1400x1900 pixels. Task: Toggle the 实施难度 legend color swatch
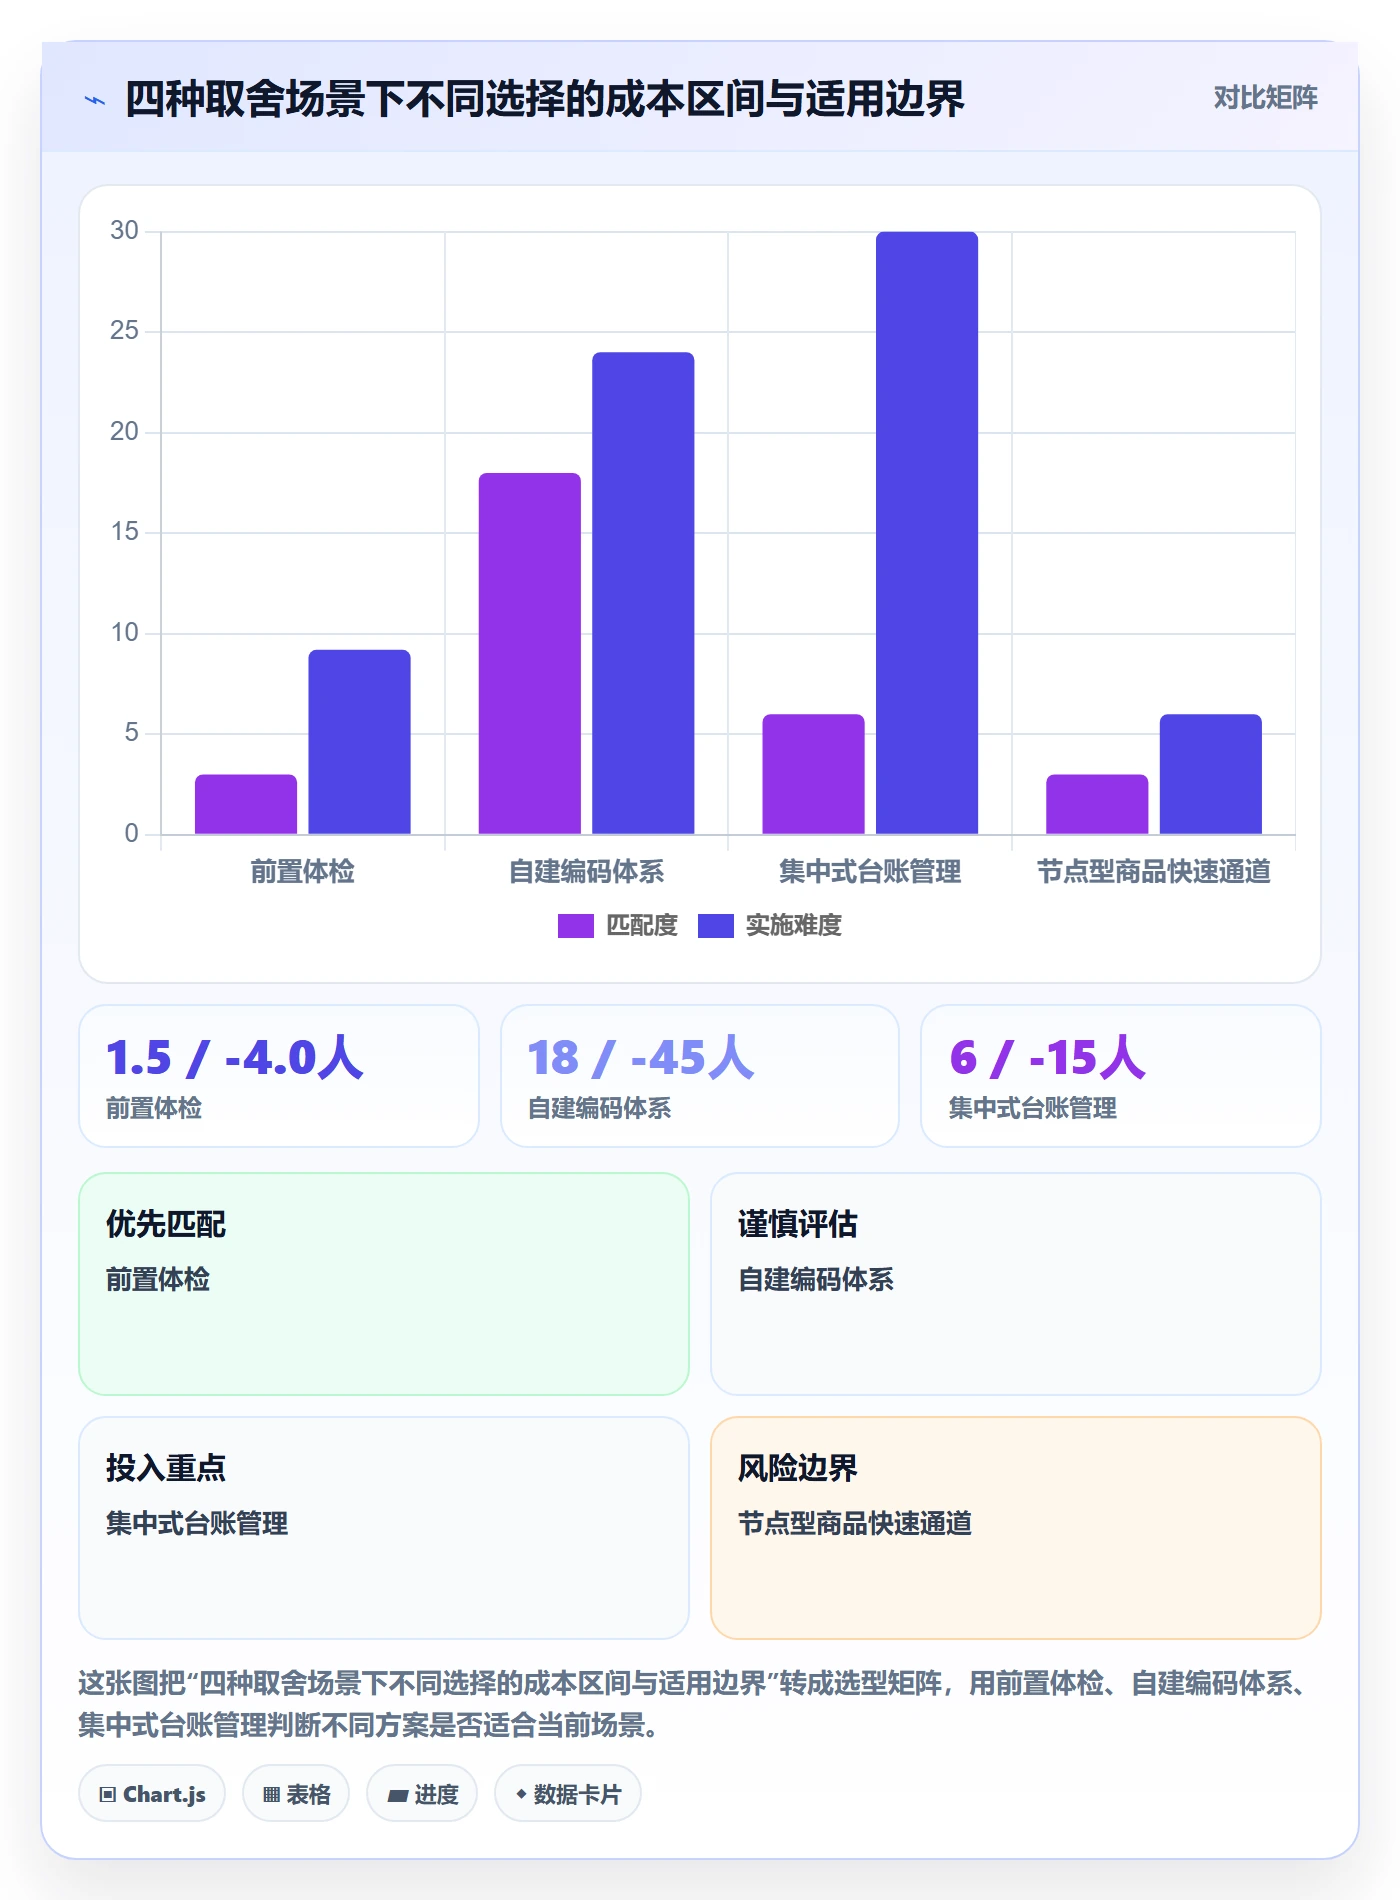click(x=716, y=926)
